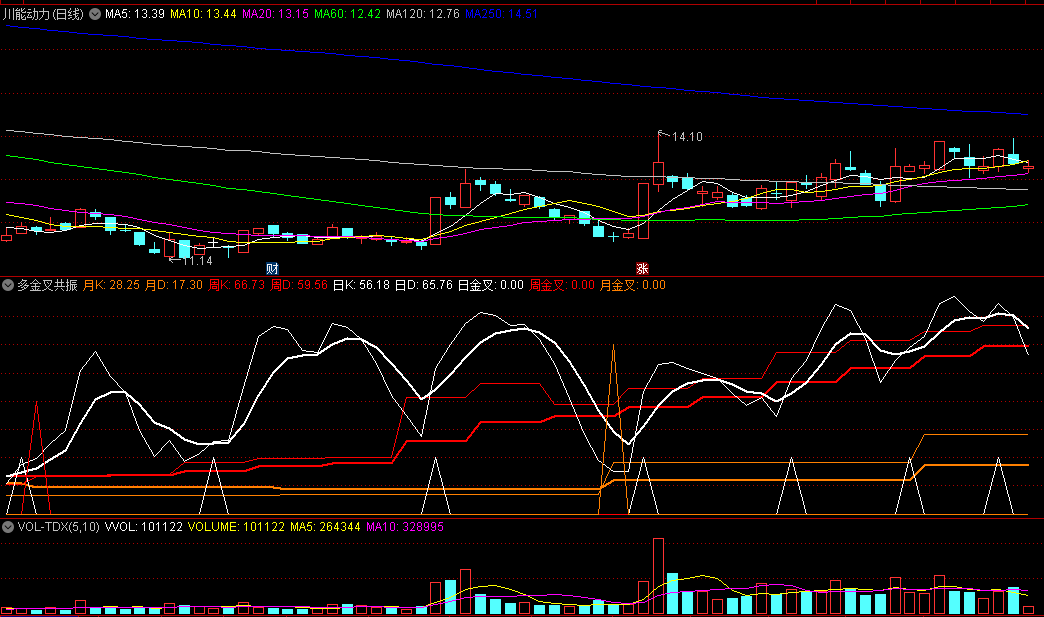Click the MA120: 12.76 label

coord(423,14)
